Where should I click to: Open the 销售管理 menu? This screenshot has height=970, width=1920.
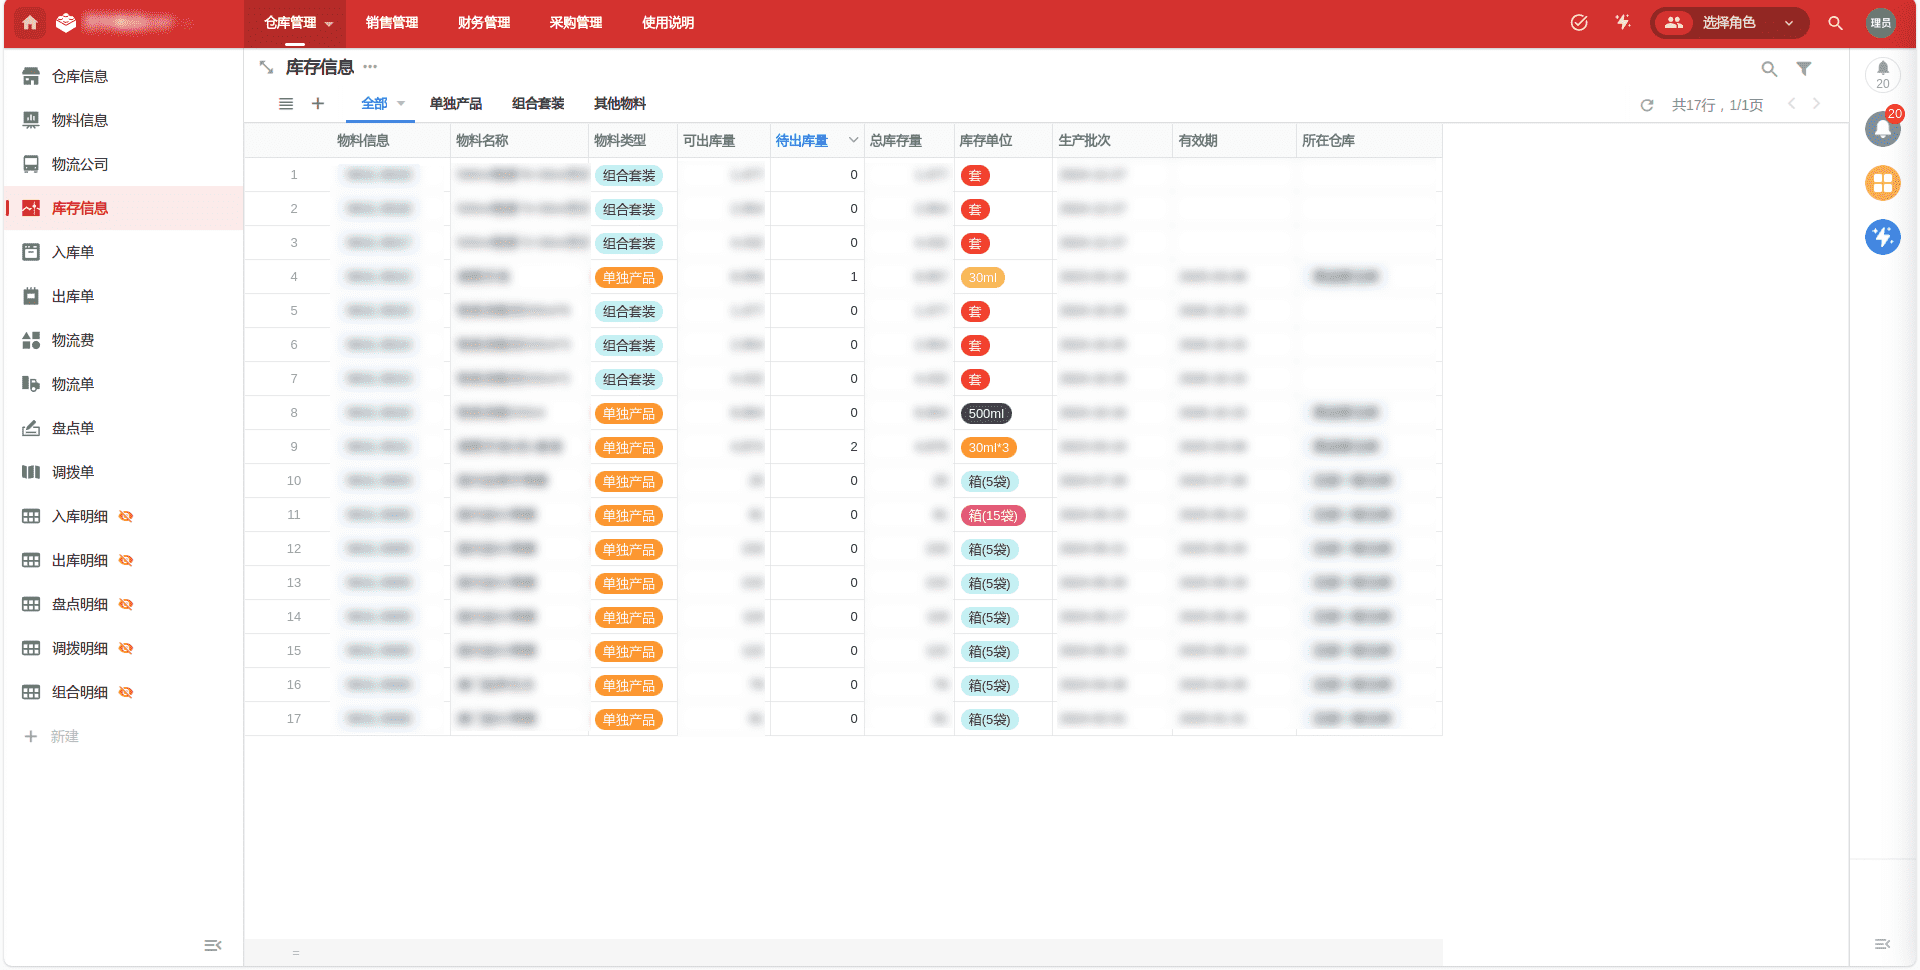point(391,23)
